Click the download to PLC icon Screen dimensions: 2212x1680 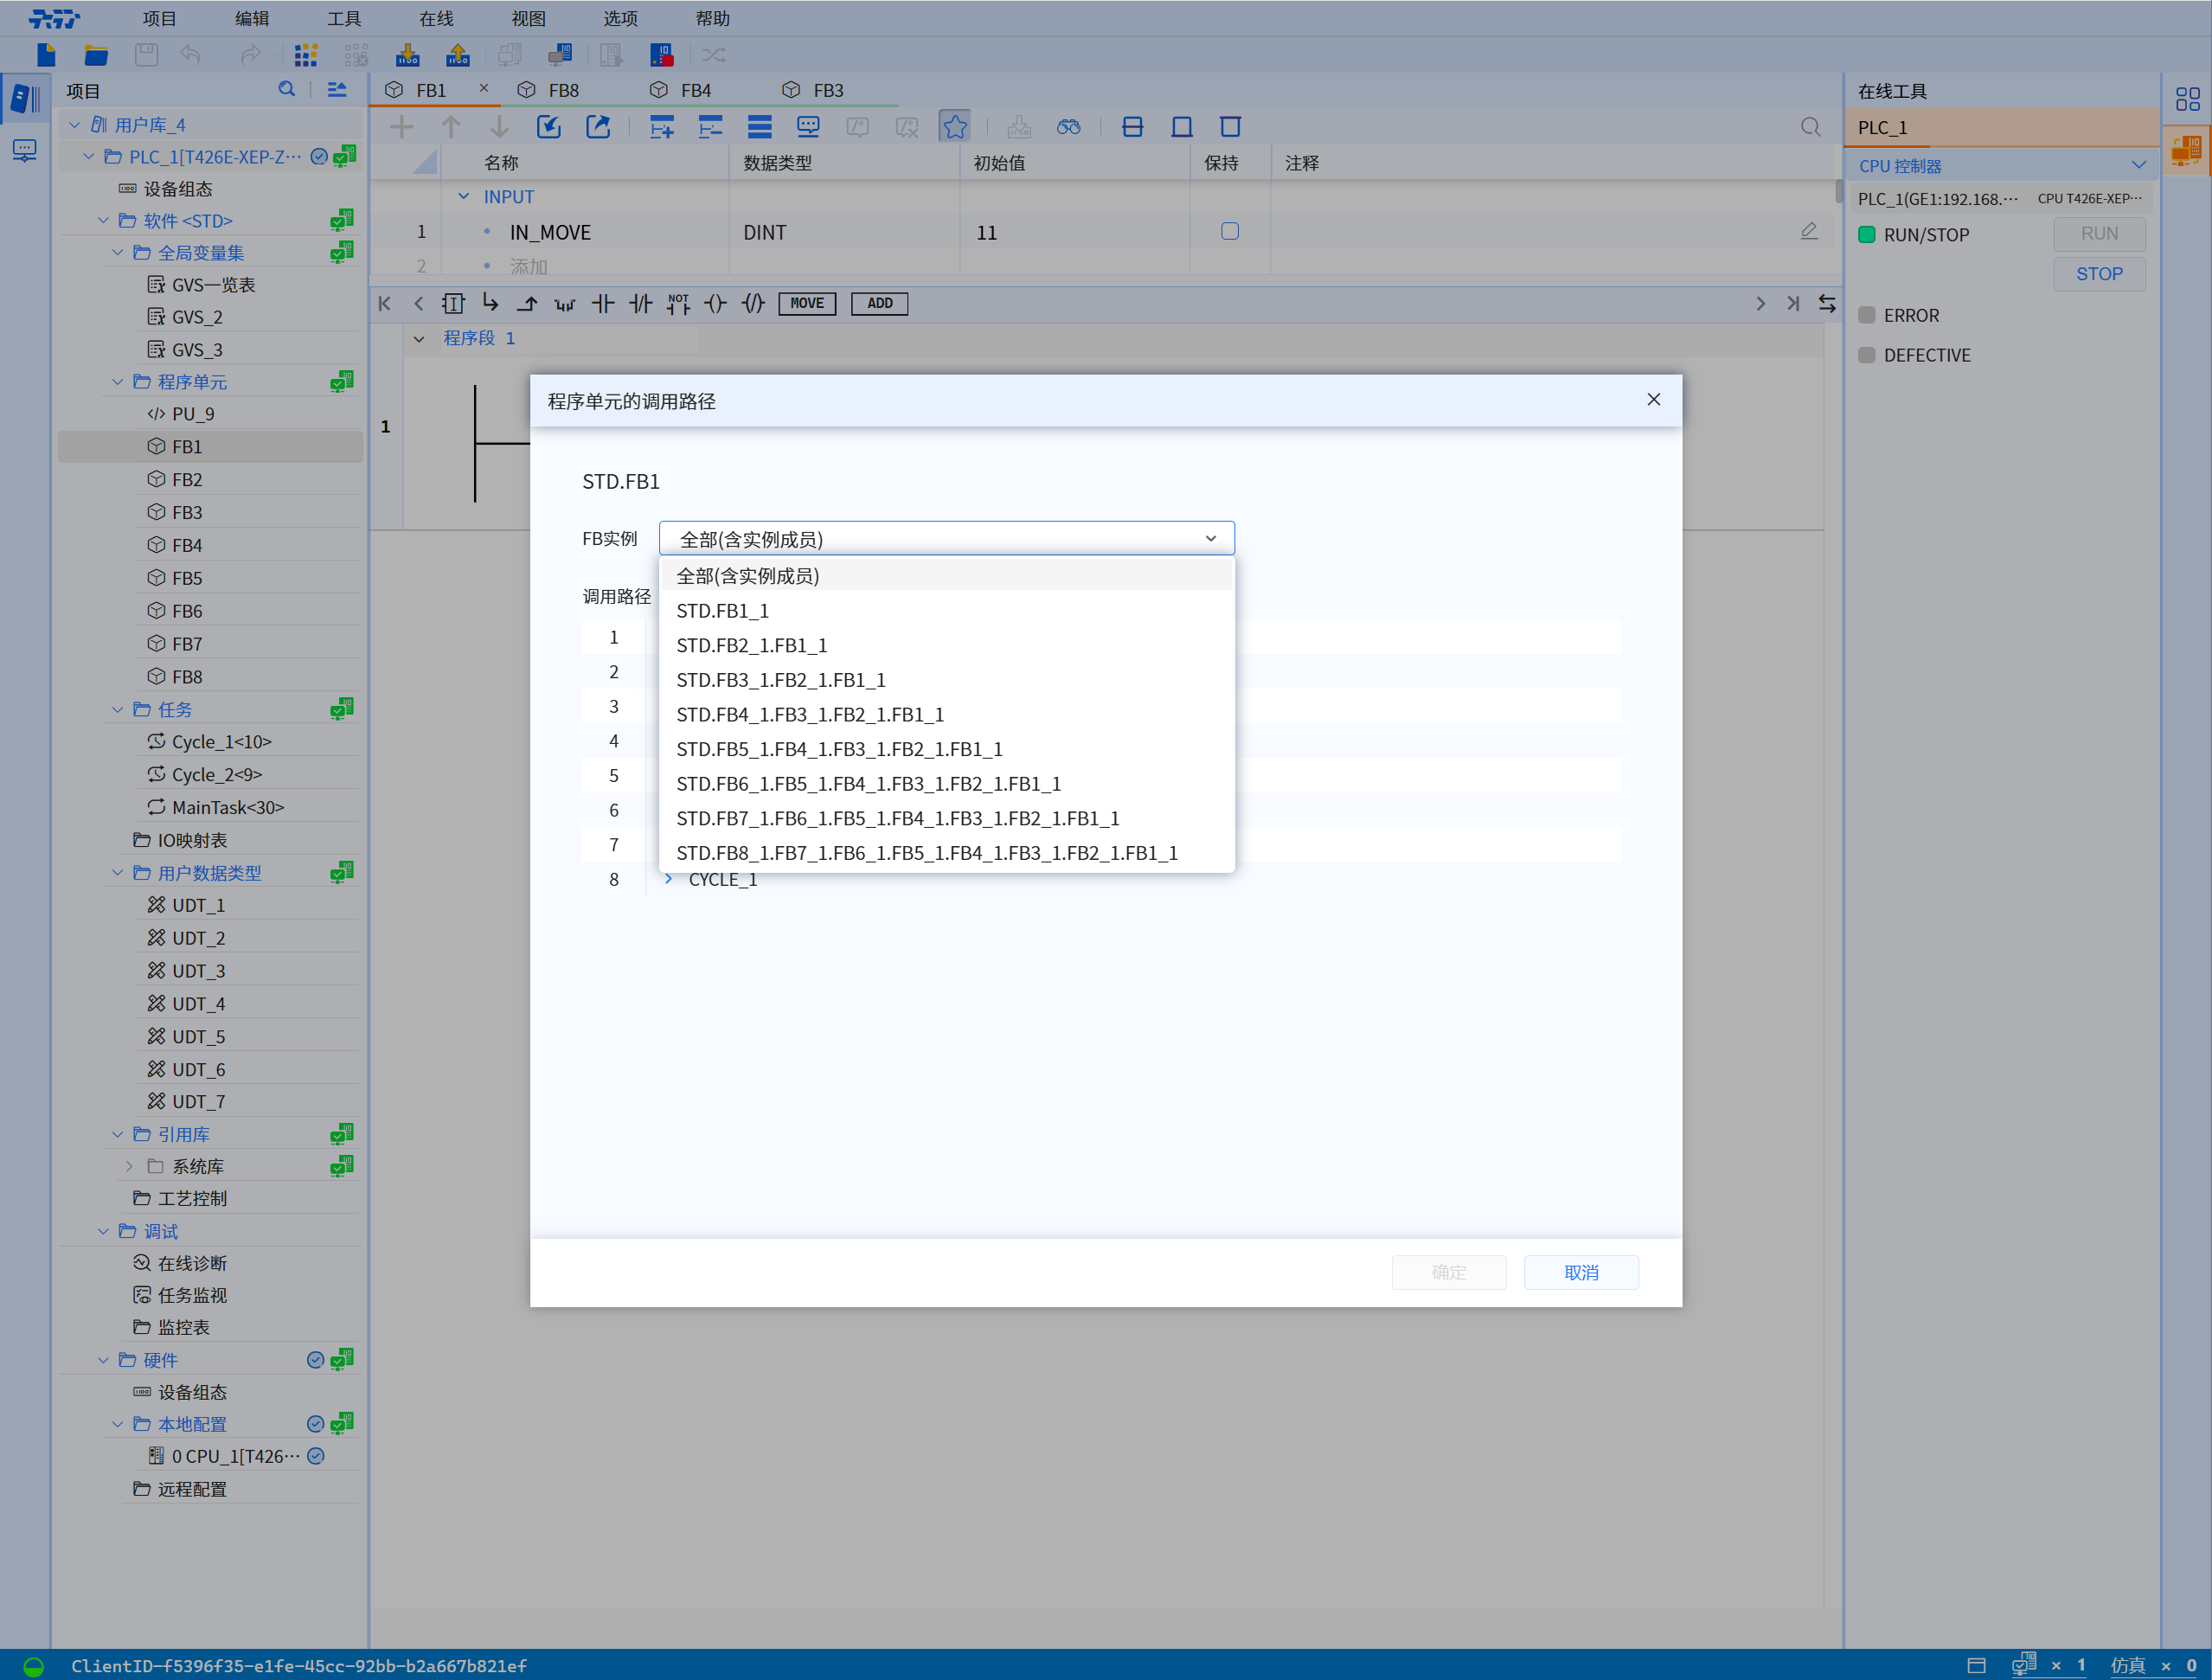[x=407, y=55]
